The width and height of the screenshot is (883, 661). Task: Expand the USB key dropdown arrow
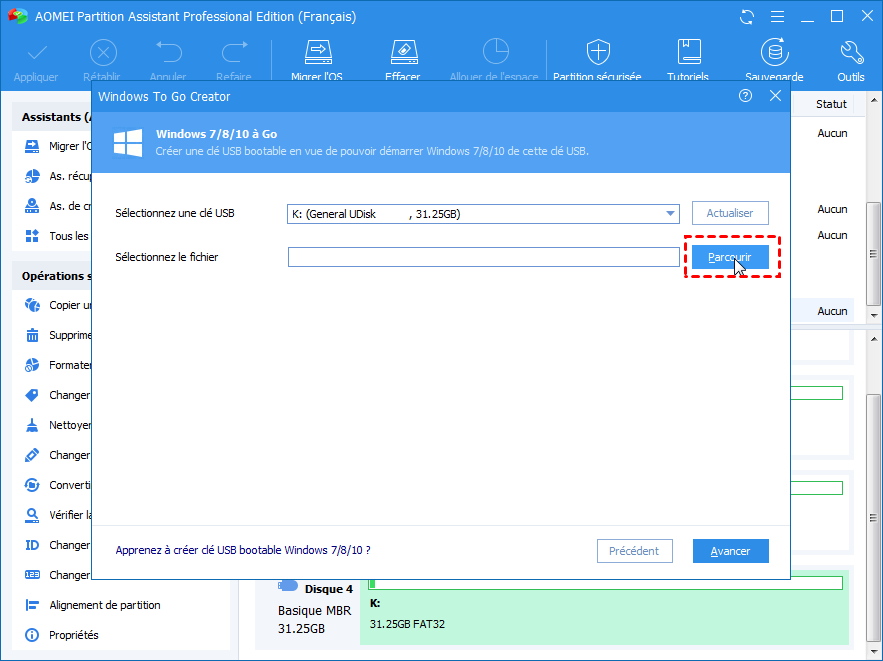point(670,214)
